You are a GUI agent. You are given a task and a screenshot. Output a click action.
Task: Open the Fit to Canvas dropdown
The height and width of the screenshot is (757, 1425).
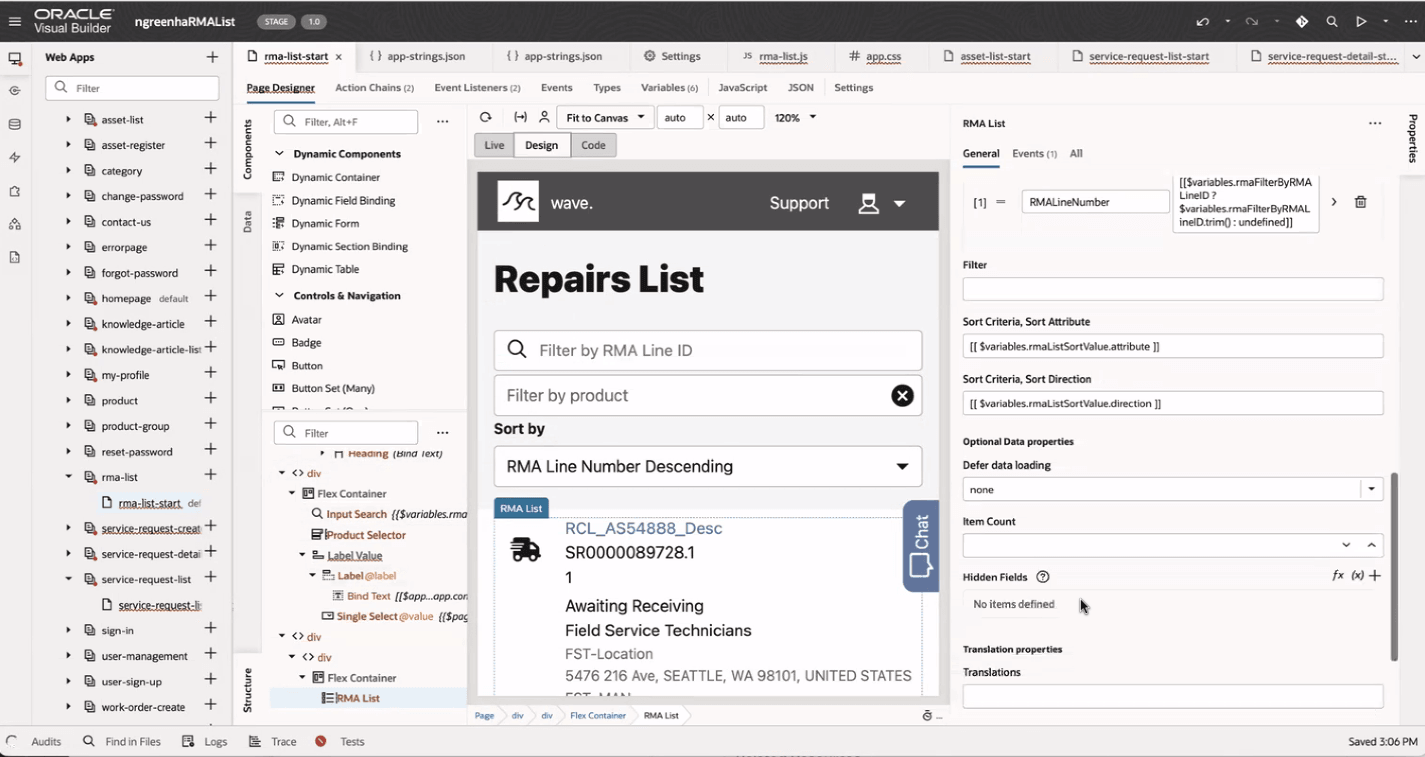pos(604,116)
